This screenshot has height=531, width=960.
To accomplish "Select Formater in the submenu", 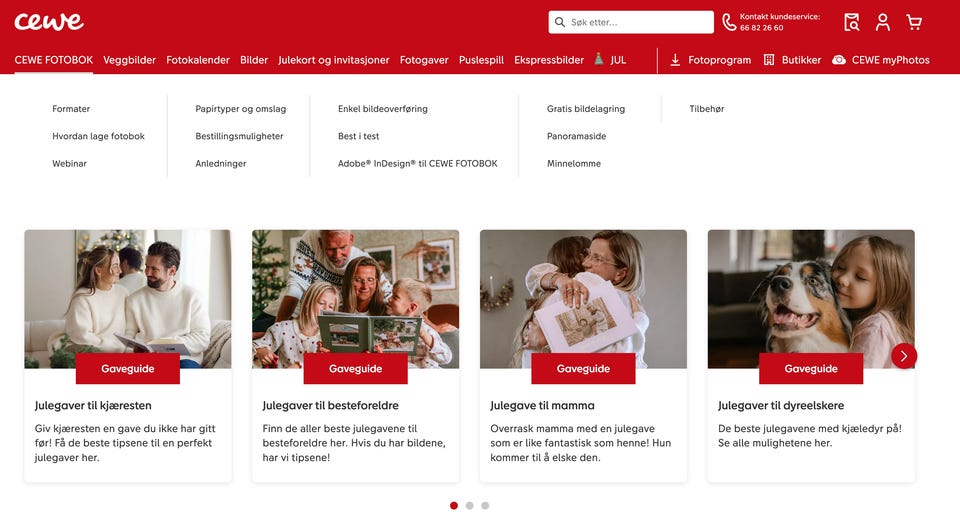I will 71,109.
